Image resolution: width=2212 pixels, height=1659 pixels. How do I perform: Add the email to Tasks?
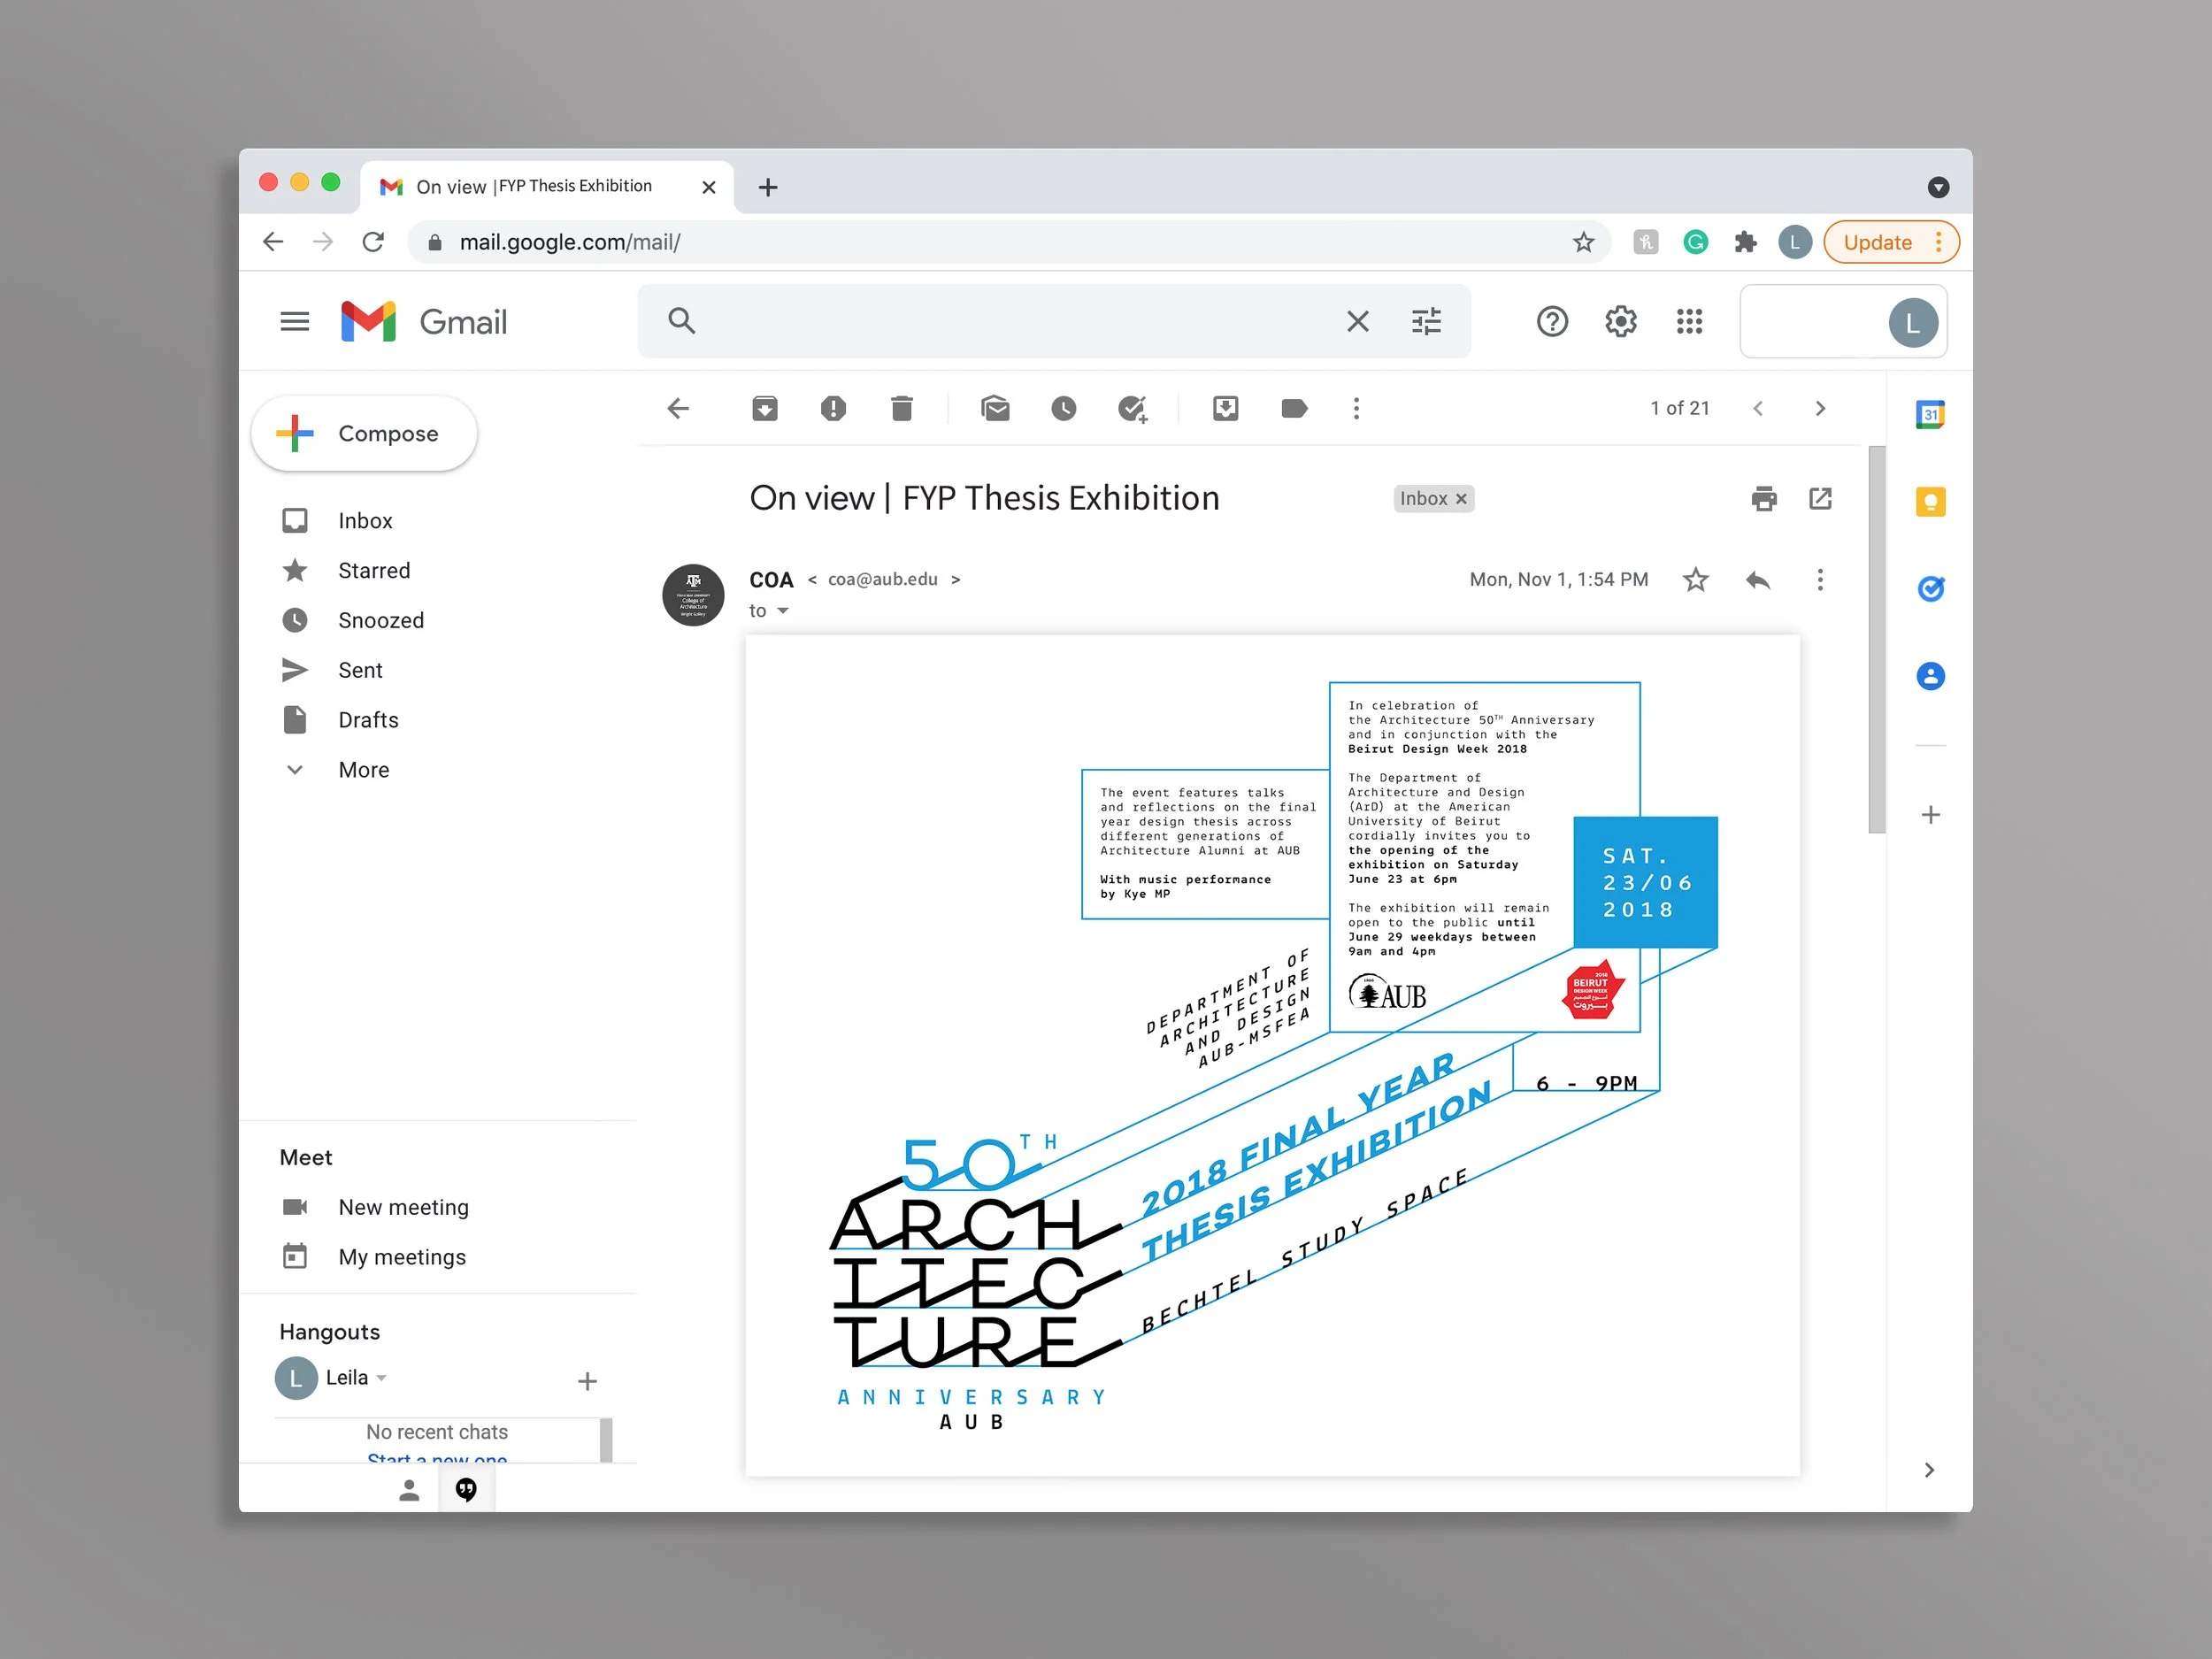pos(1132,408)
